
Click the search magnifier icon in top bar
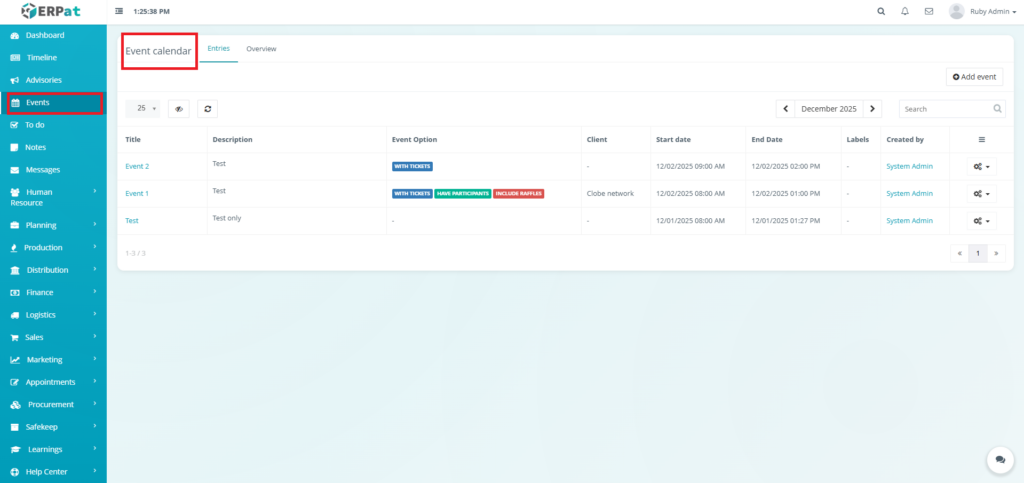881,11
